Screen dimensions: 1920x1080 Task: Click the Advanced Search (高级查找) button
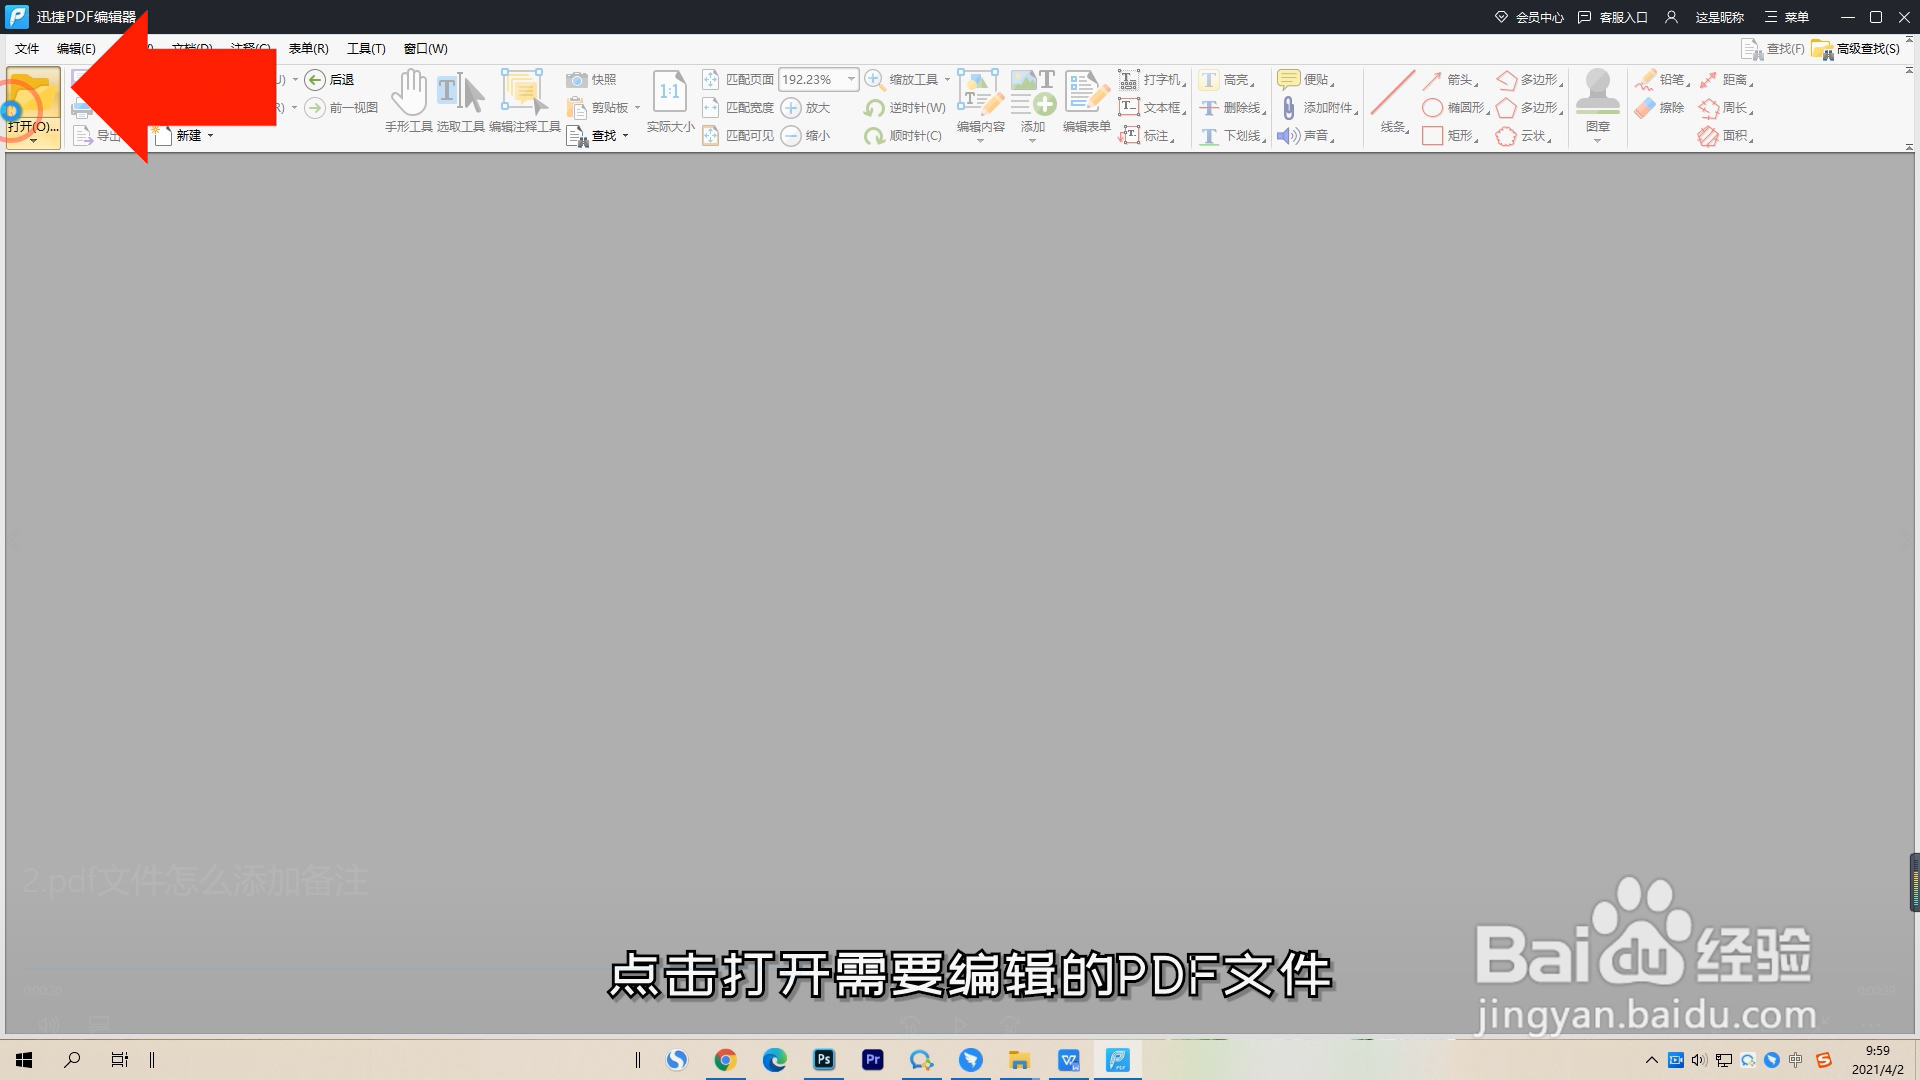[x=1856, y=49]
